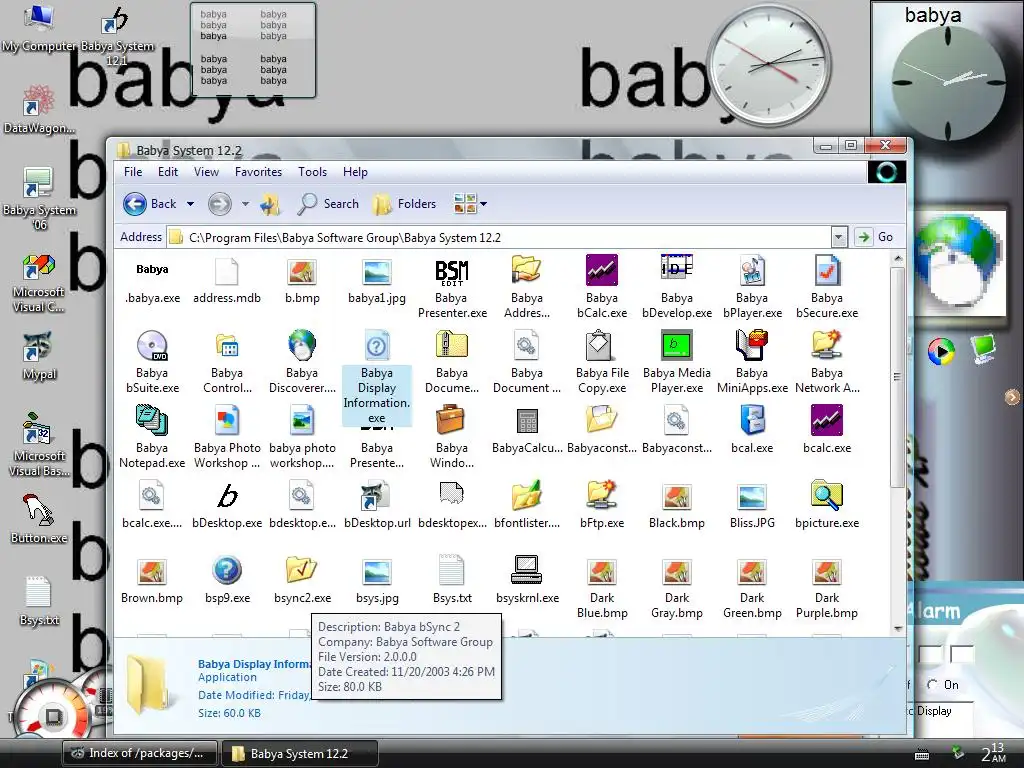This screenshot has width=1024, height=768.
Task: Select the Babya bSuite.exe DVD icon
Action: pyautogui.click(x=152, y=345)
